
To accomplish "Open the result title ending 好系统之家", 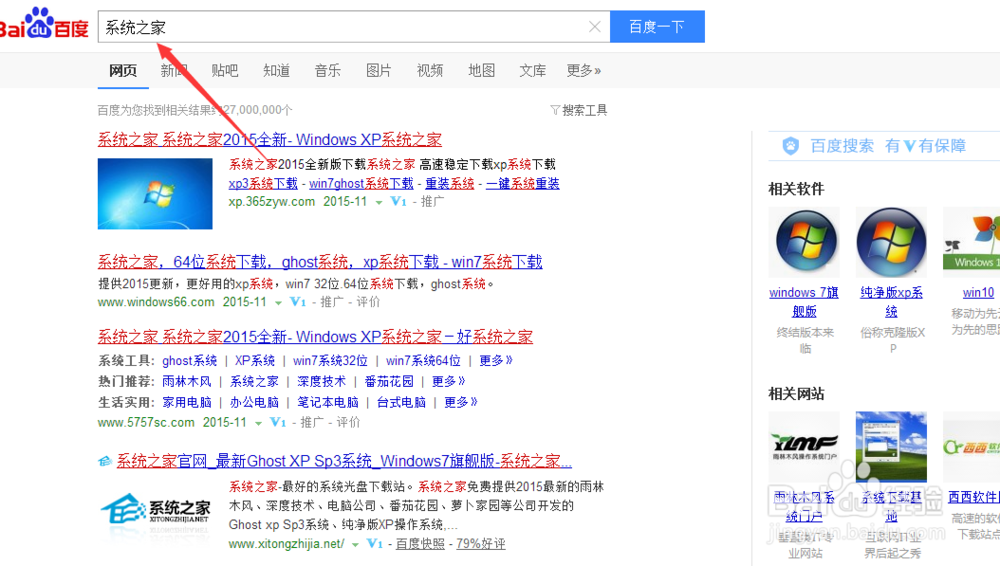I will (315, 336).
